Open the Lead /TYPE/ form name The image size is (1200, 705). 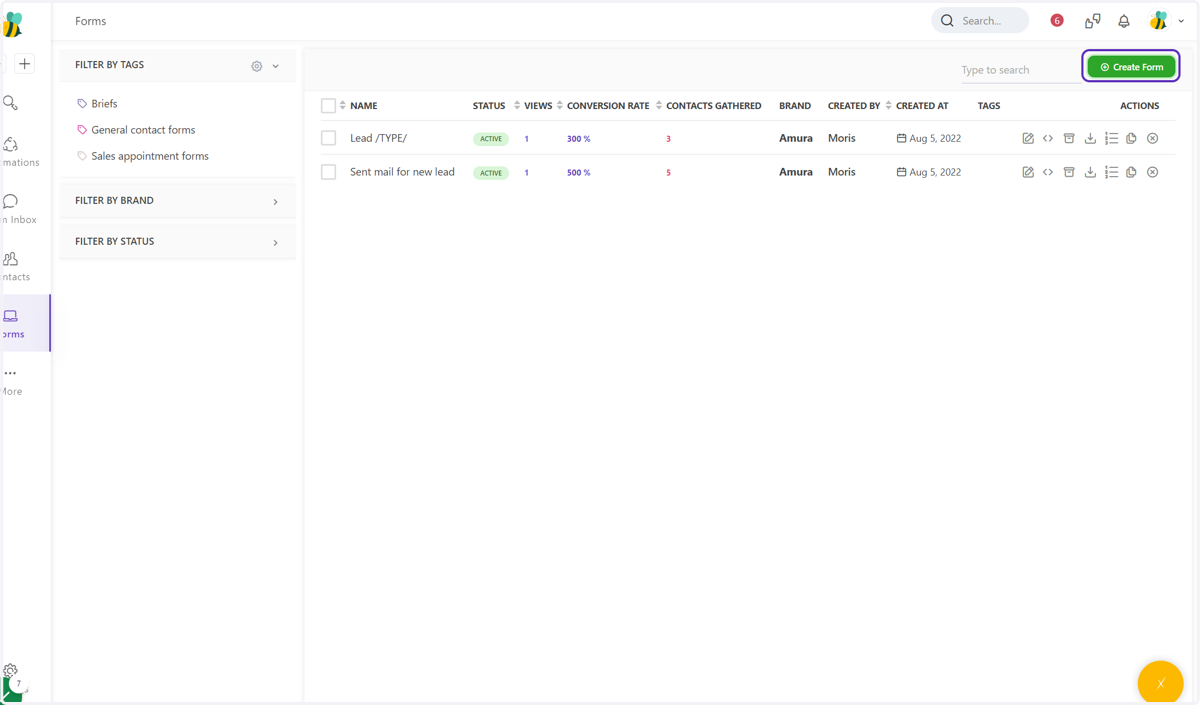coord(378,138)
